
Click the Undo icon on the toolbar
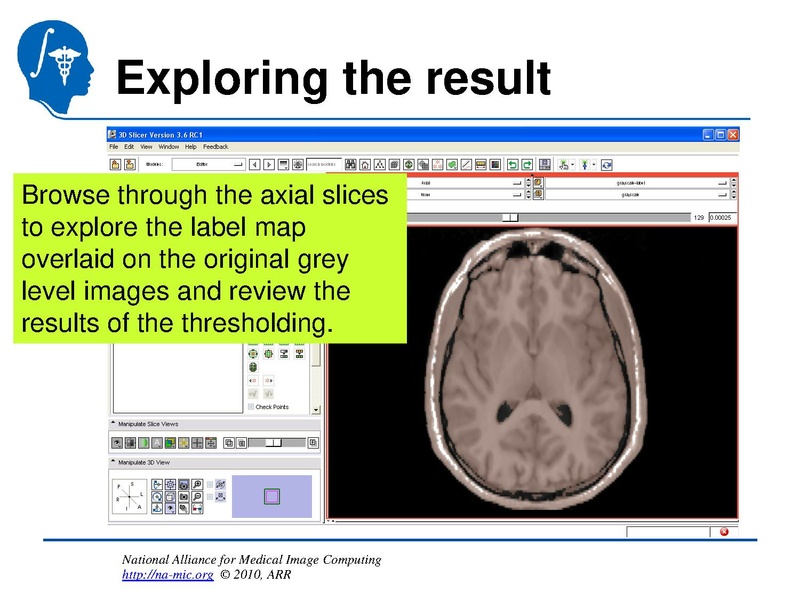(x=514, y=163)
